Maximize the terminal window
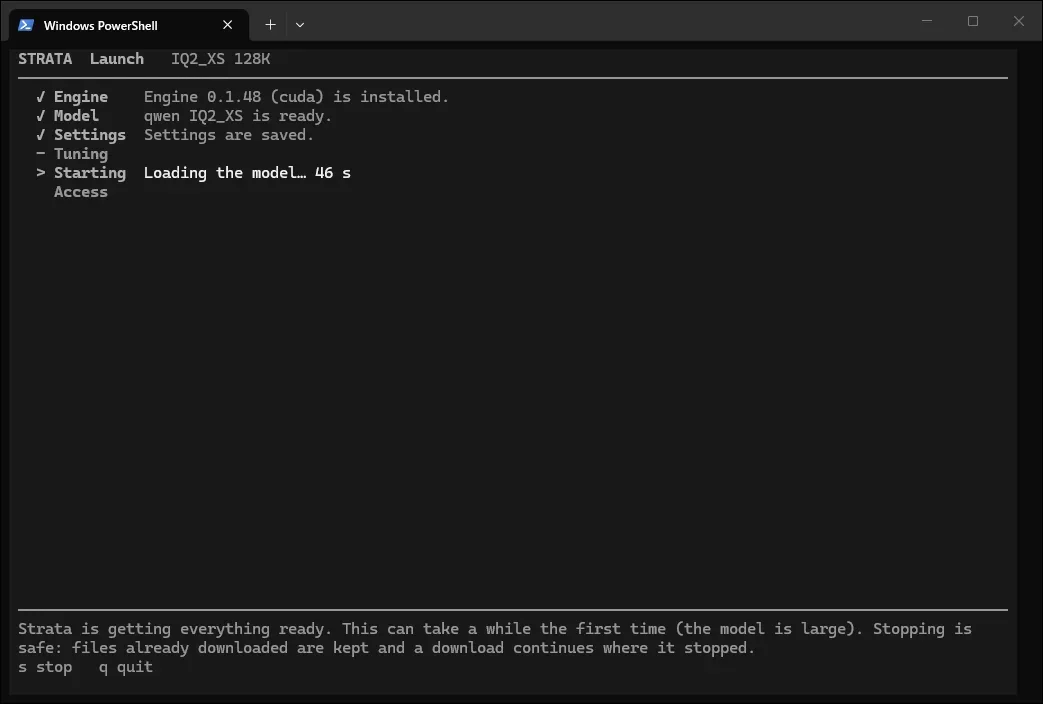 click(972, 21)
